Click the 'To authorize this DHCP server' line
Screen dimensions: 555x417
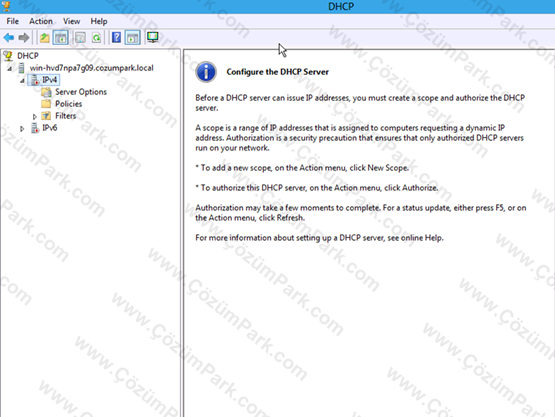tap(317, 188)
